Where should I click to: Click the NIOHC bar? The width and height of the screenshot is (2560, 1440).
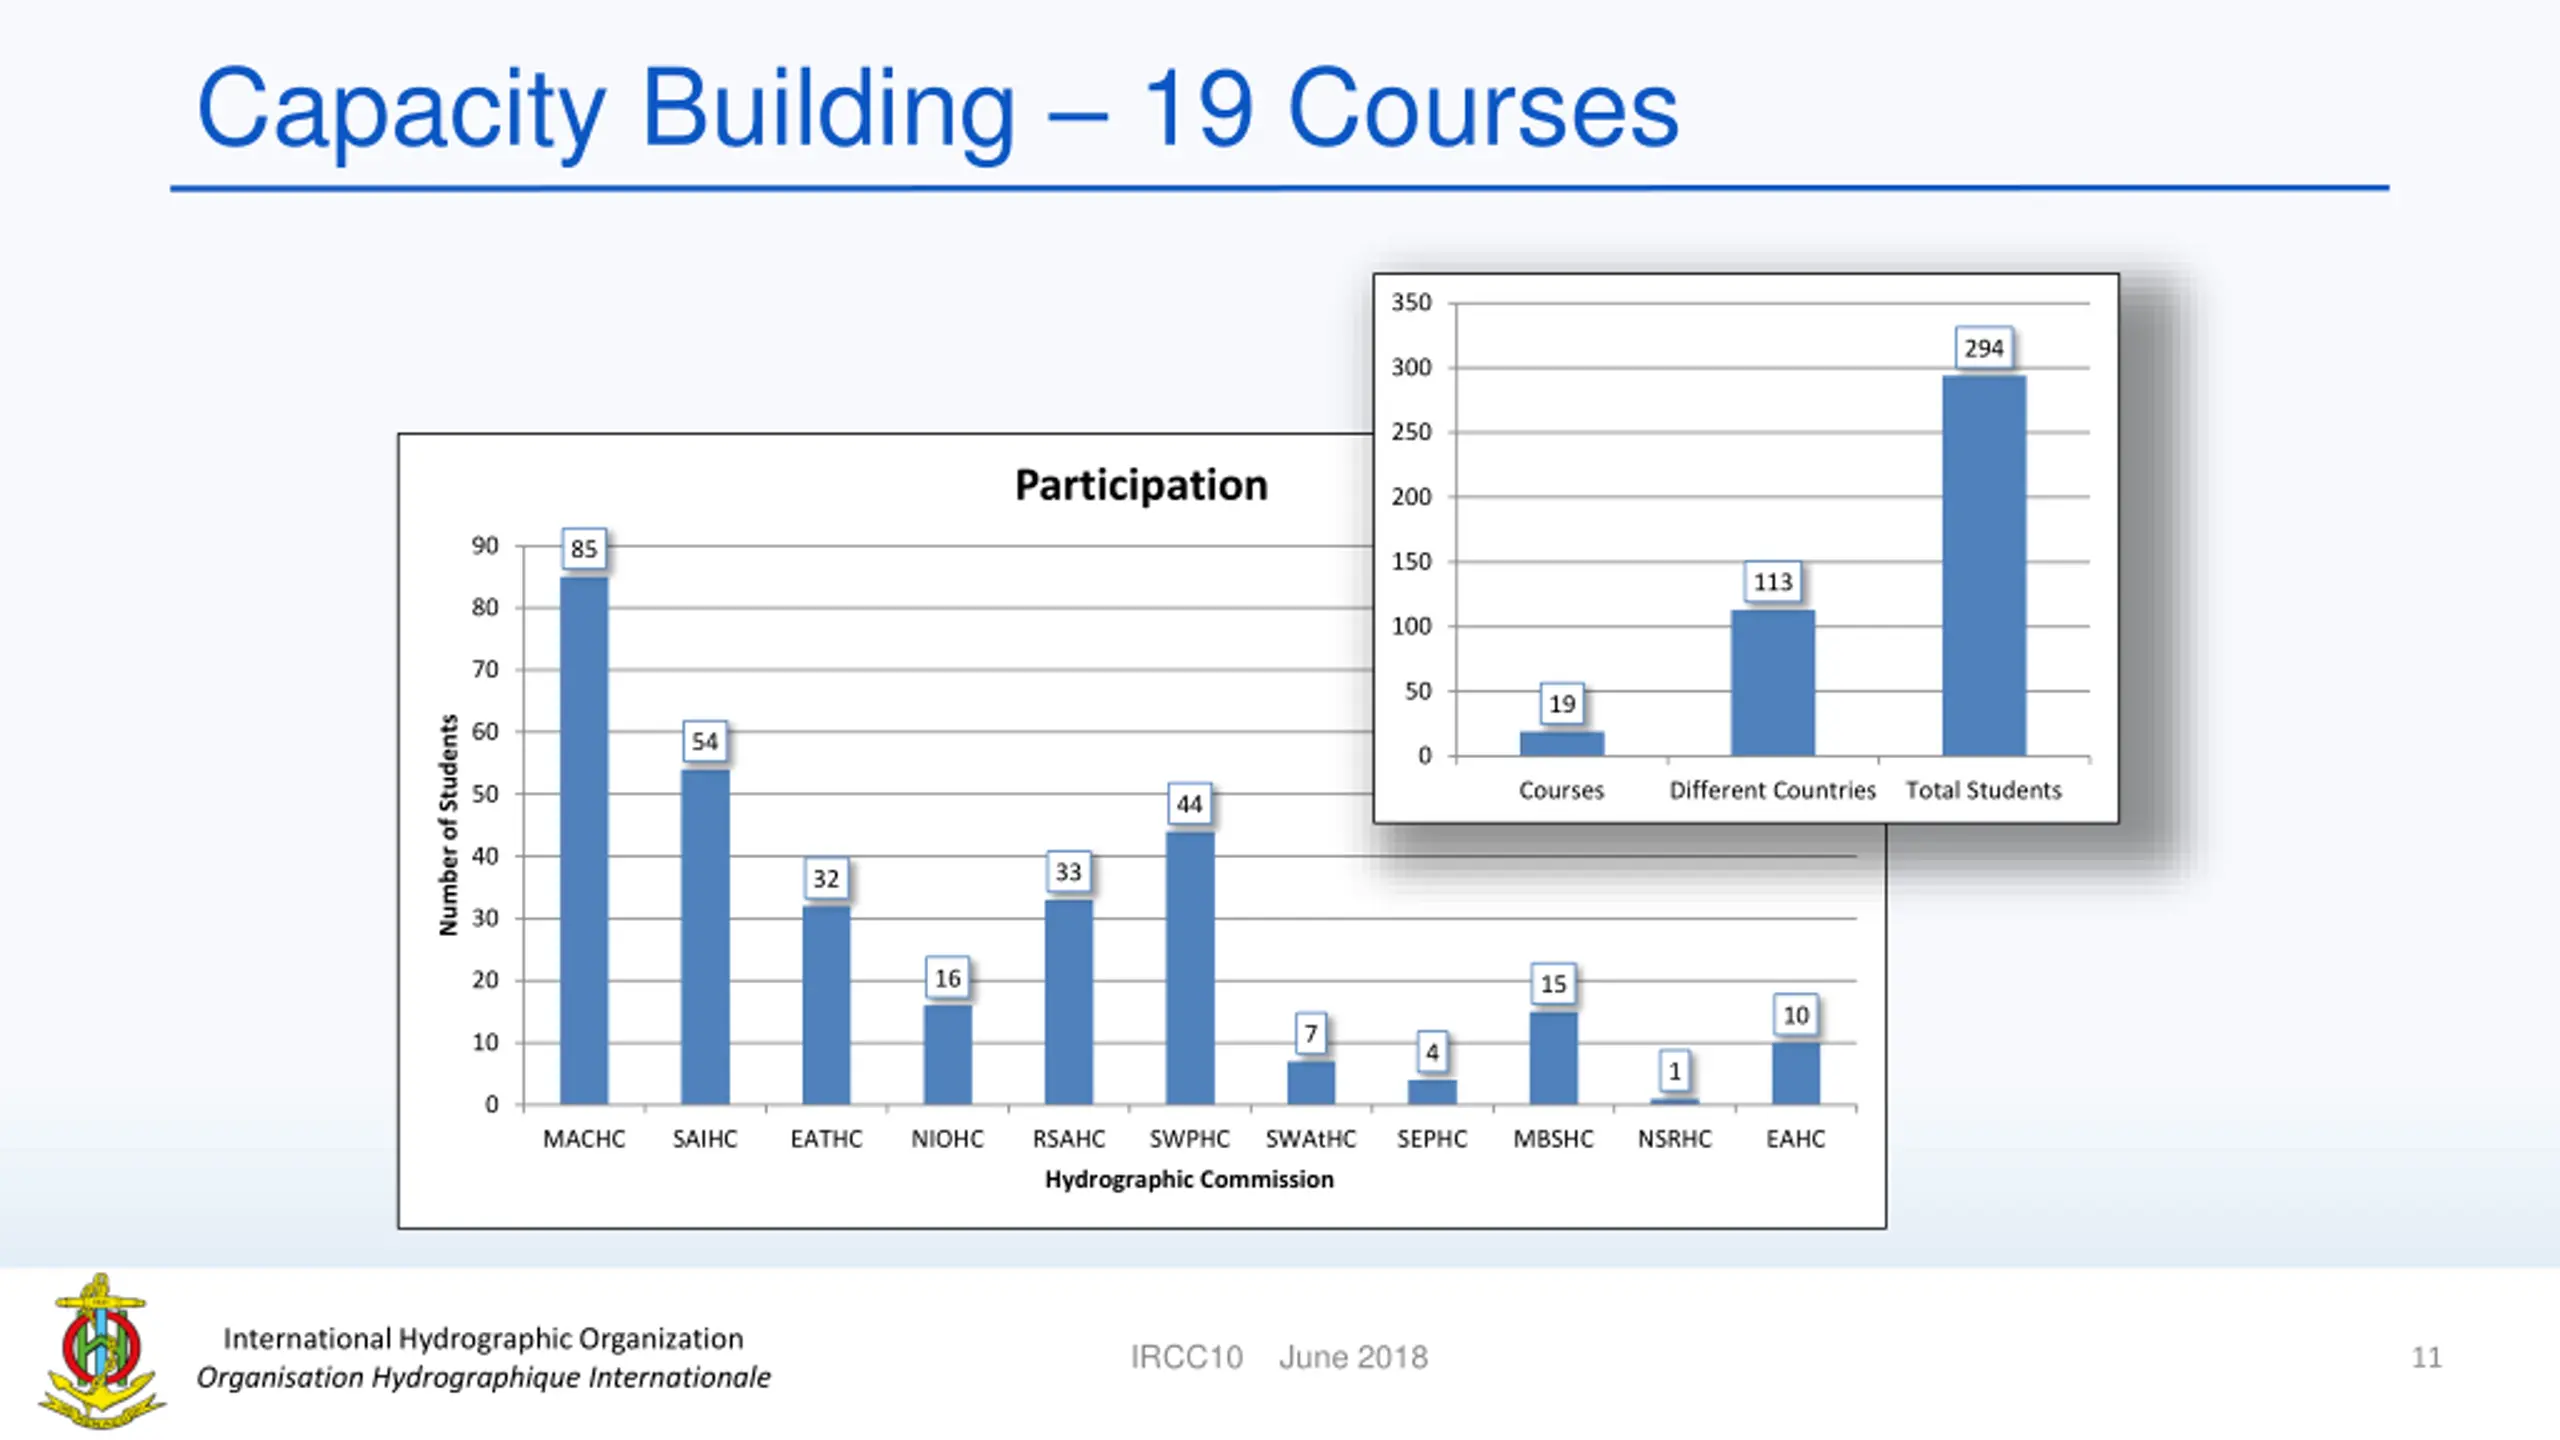point(947,1055)
